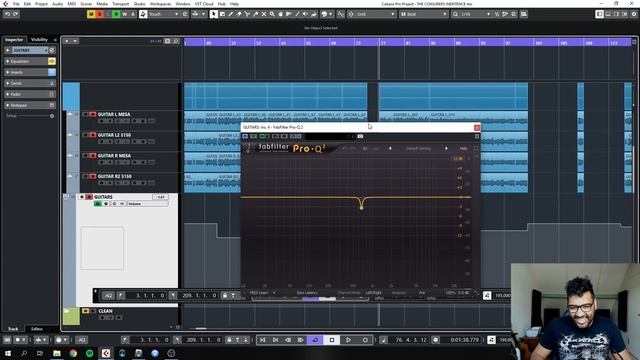Select the Range Selection tool
The width and height of the screenshot is (640, 360).
pyautogui.click(x=222, y=14)
